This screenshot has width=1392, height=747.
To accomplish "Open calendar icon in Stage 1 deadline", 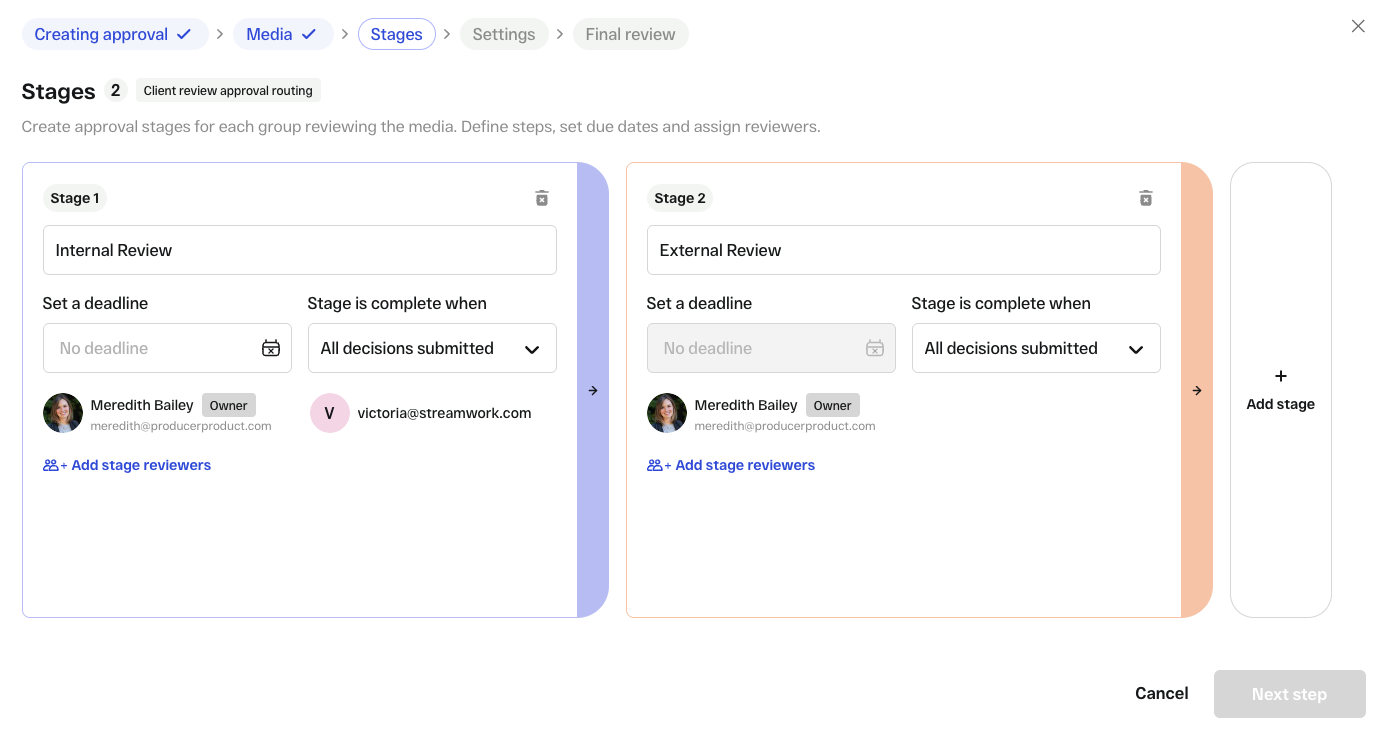I will click(271, 348).
